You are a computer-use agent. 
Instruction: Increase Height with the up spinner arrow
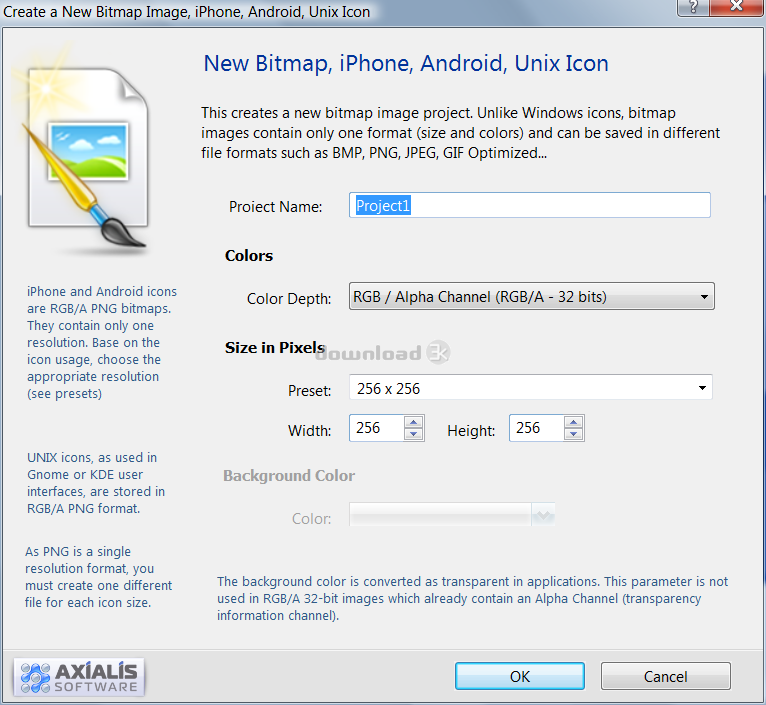[574, 422]
